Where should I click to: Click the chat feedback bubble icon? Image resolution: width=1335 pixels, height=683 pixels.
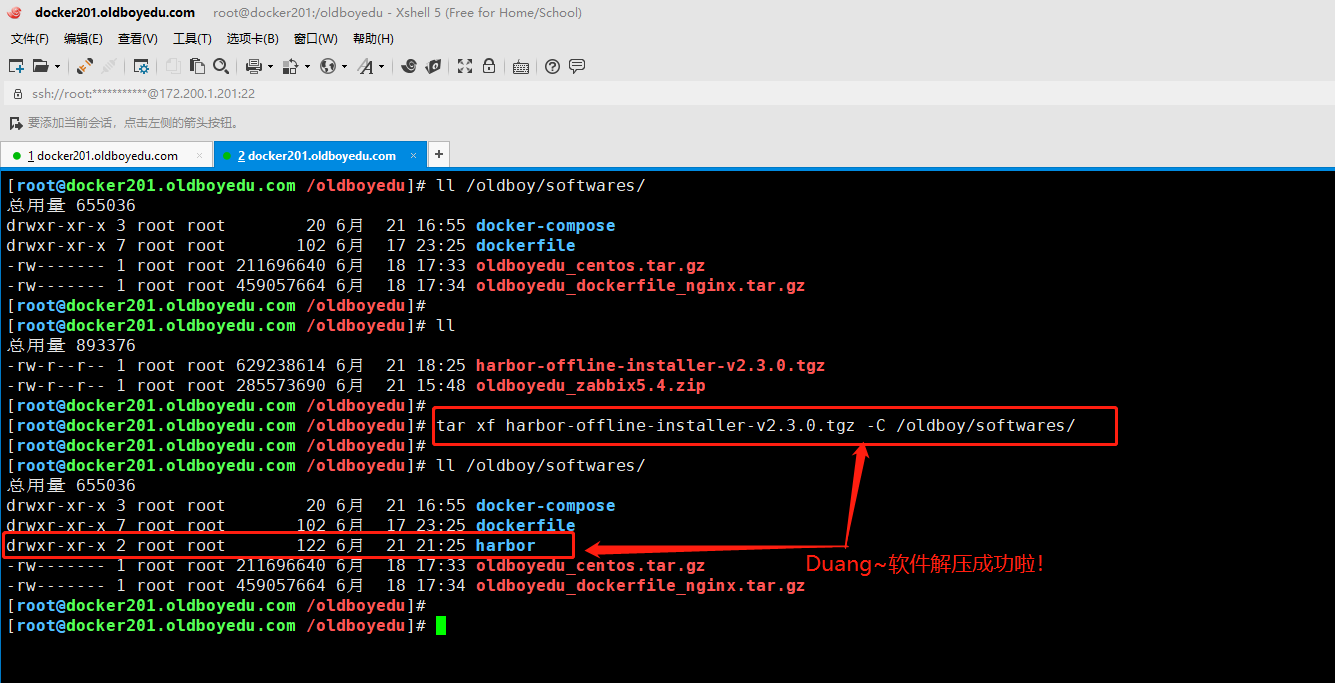click(x=577, y=66)
